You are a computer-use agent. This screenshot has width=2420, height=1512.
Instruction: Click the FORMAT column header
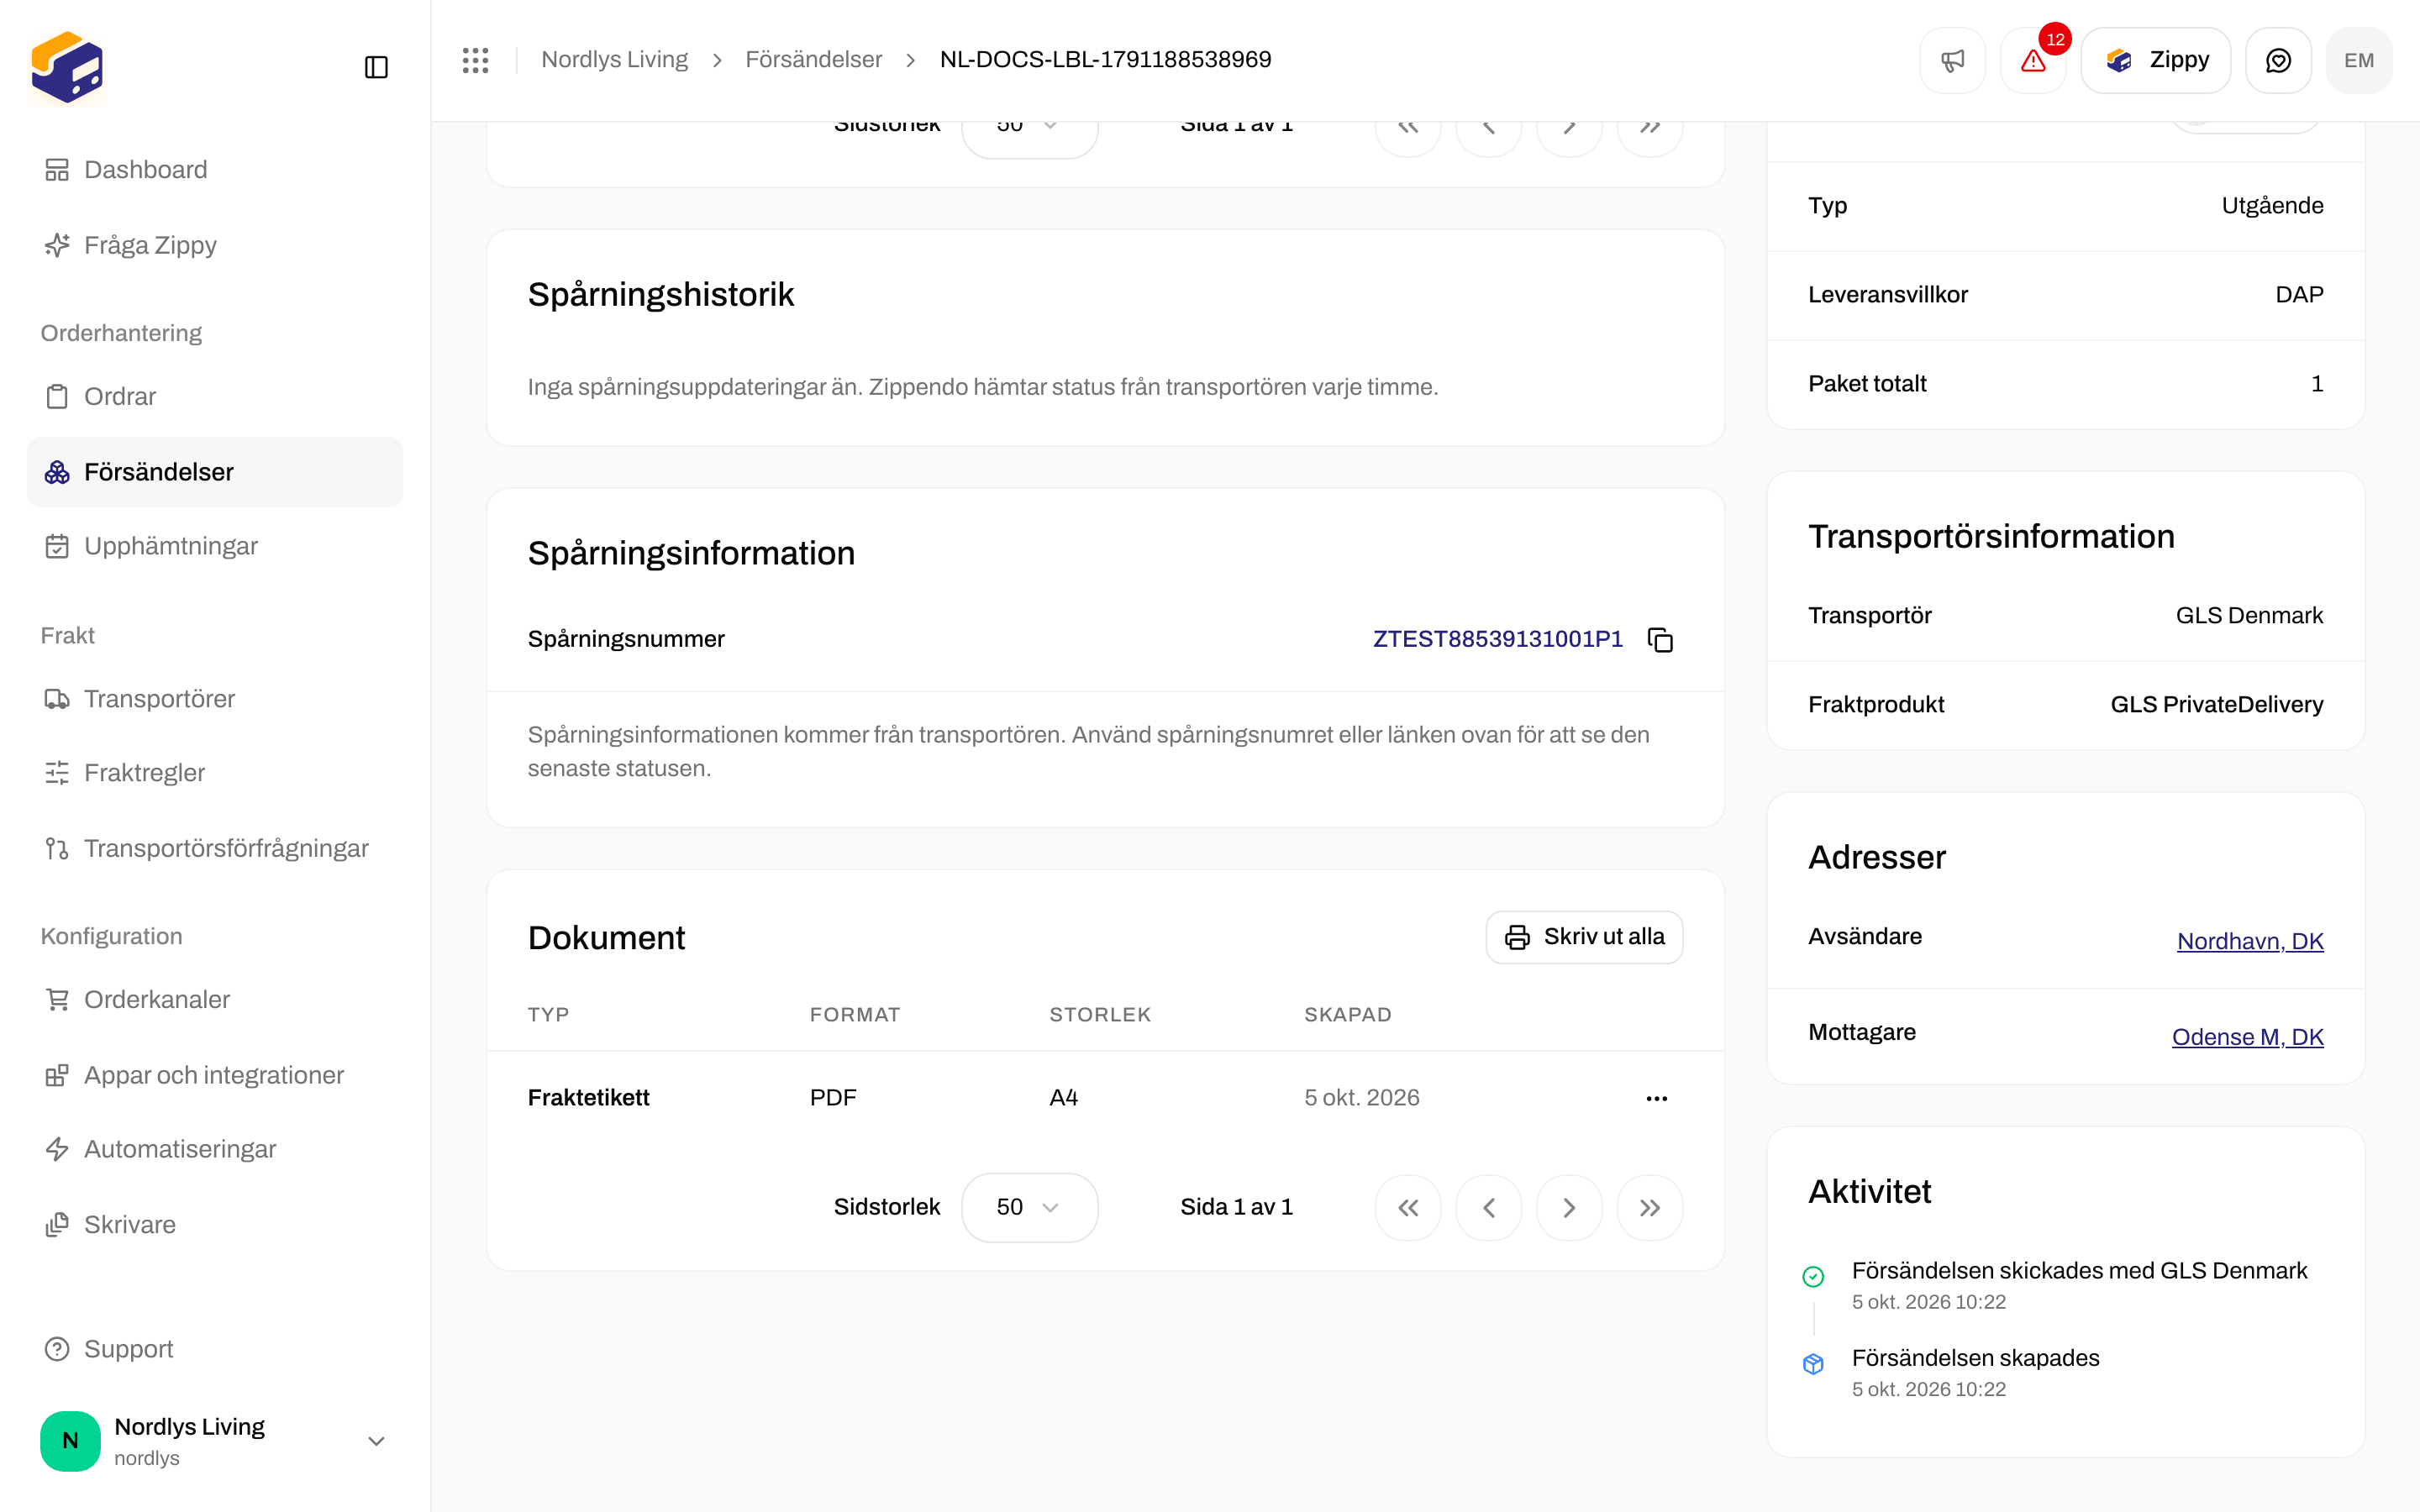click(855, 1015)
